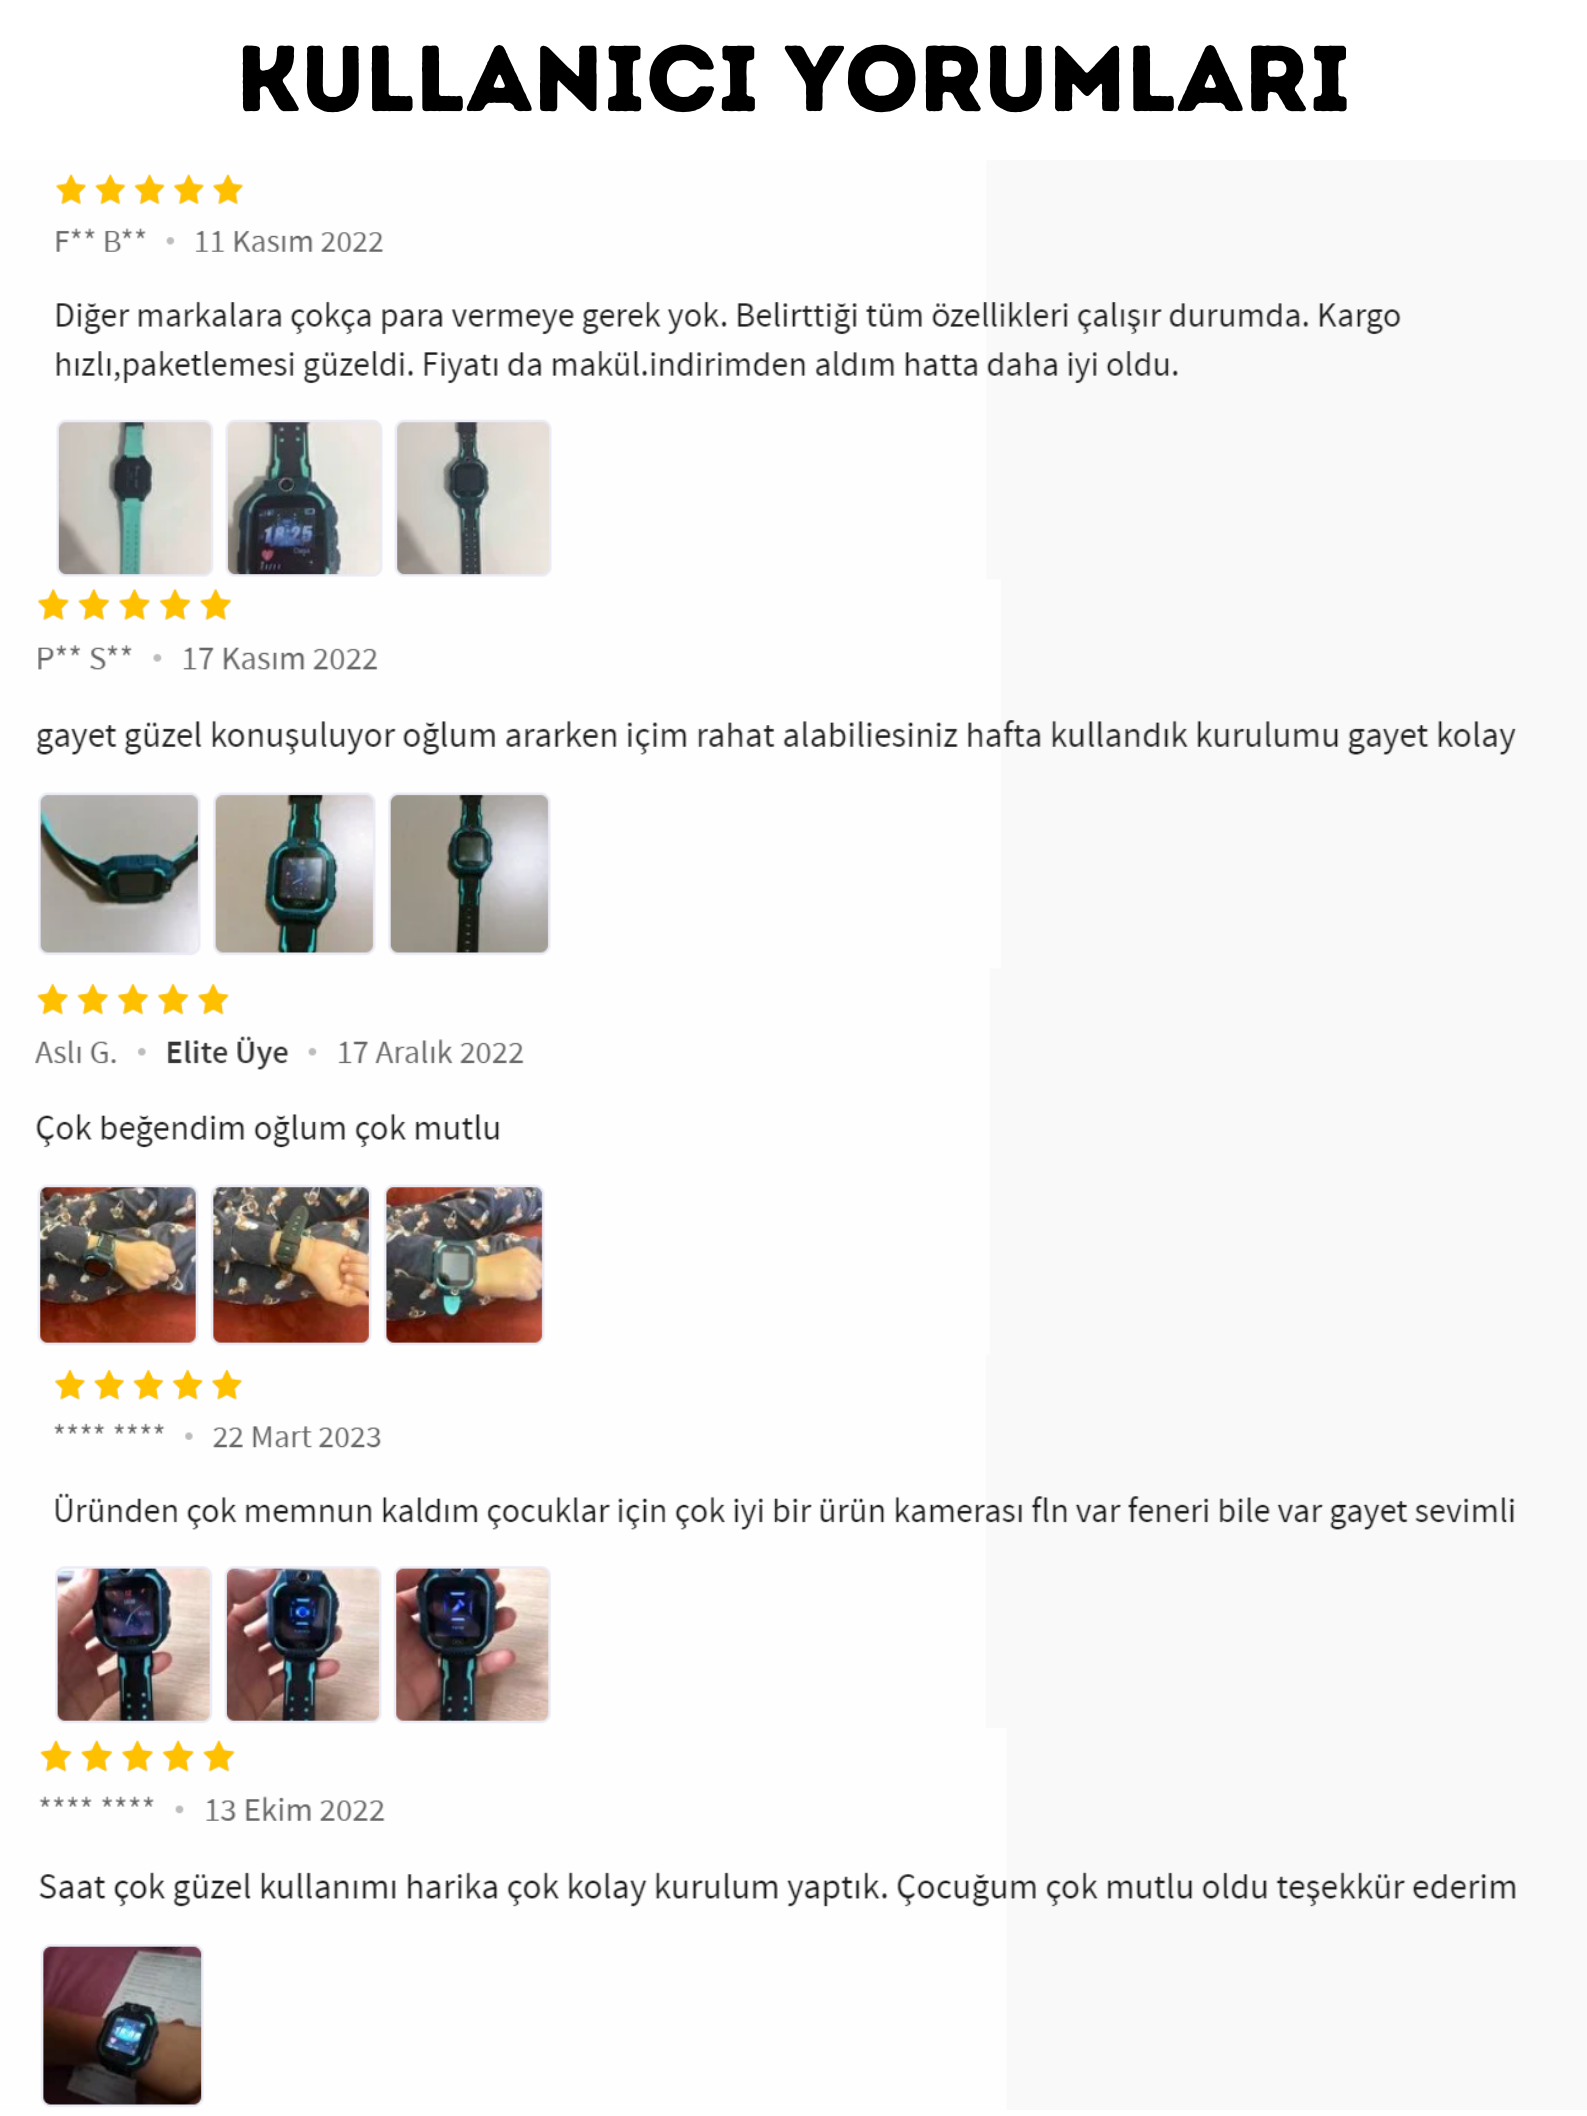1587x2116 pixels.
Task: Open photo of watch showing 18:25 screen
Action: pos(304,498)
